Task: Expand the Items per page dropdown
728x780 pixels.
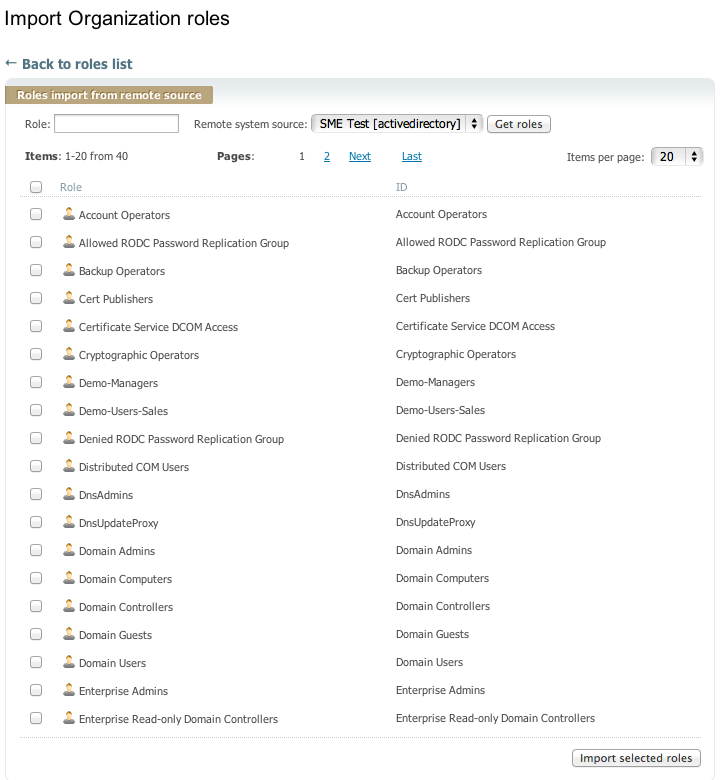Action: coord(677,157)
